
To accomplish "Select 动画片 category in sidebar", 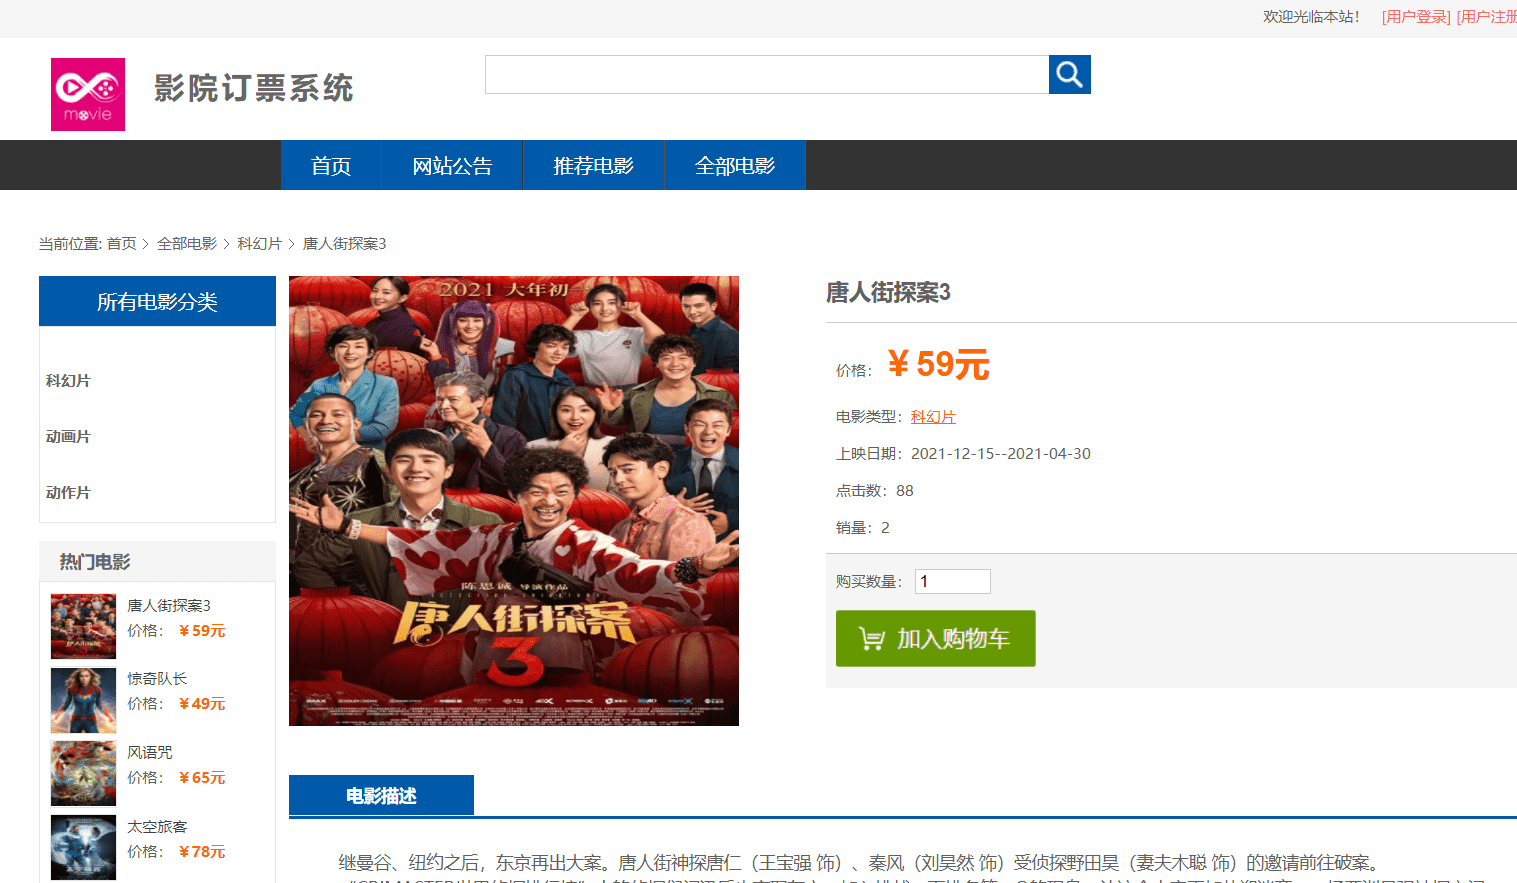I will pyautogui.click(x=68, y=437).
